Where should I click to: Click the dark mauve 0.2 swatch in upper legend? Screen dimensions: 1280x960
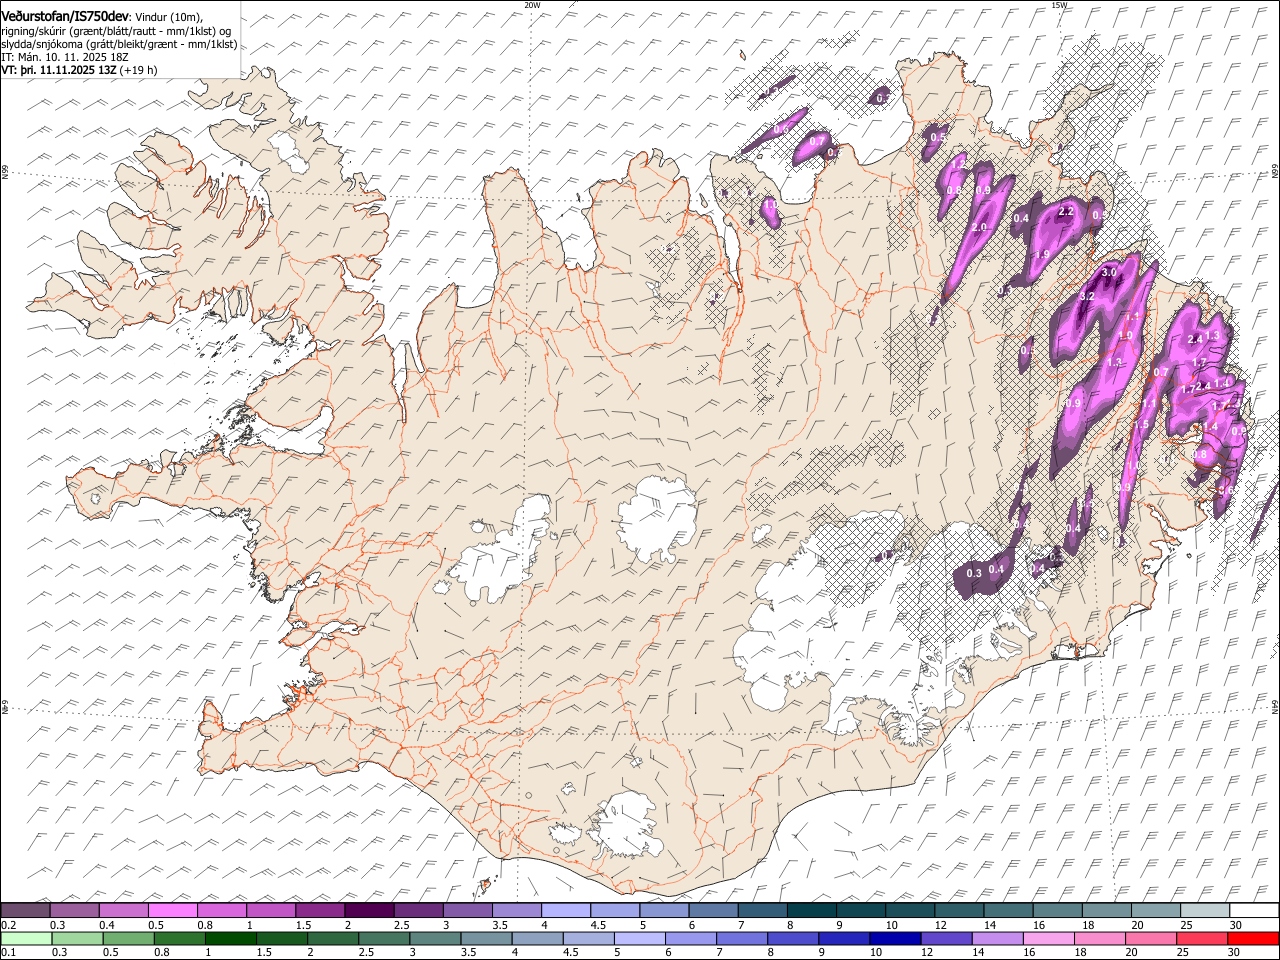pos(26,911)
